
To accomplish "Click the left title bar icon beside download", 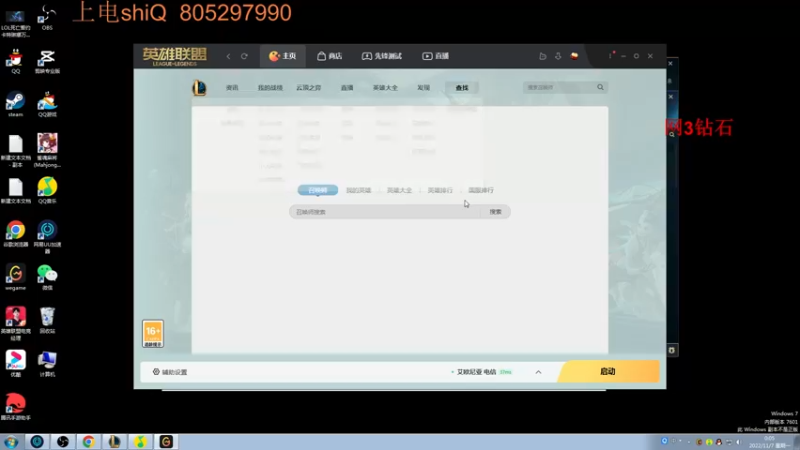I will pyautogui.click(x=543, y=56).
